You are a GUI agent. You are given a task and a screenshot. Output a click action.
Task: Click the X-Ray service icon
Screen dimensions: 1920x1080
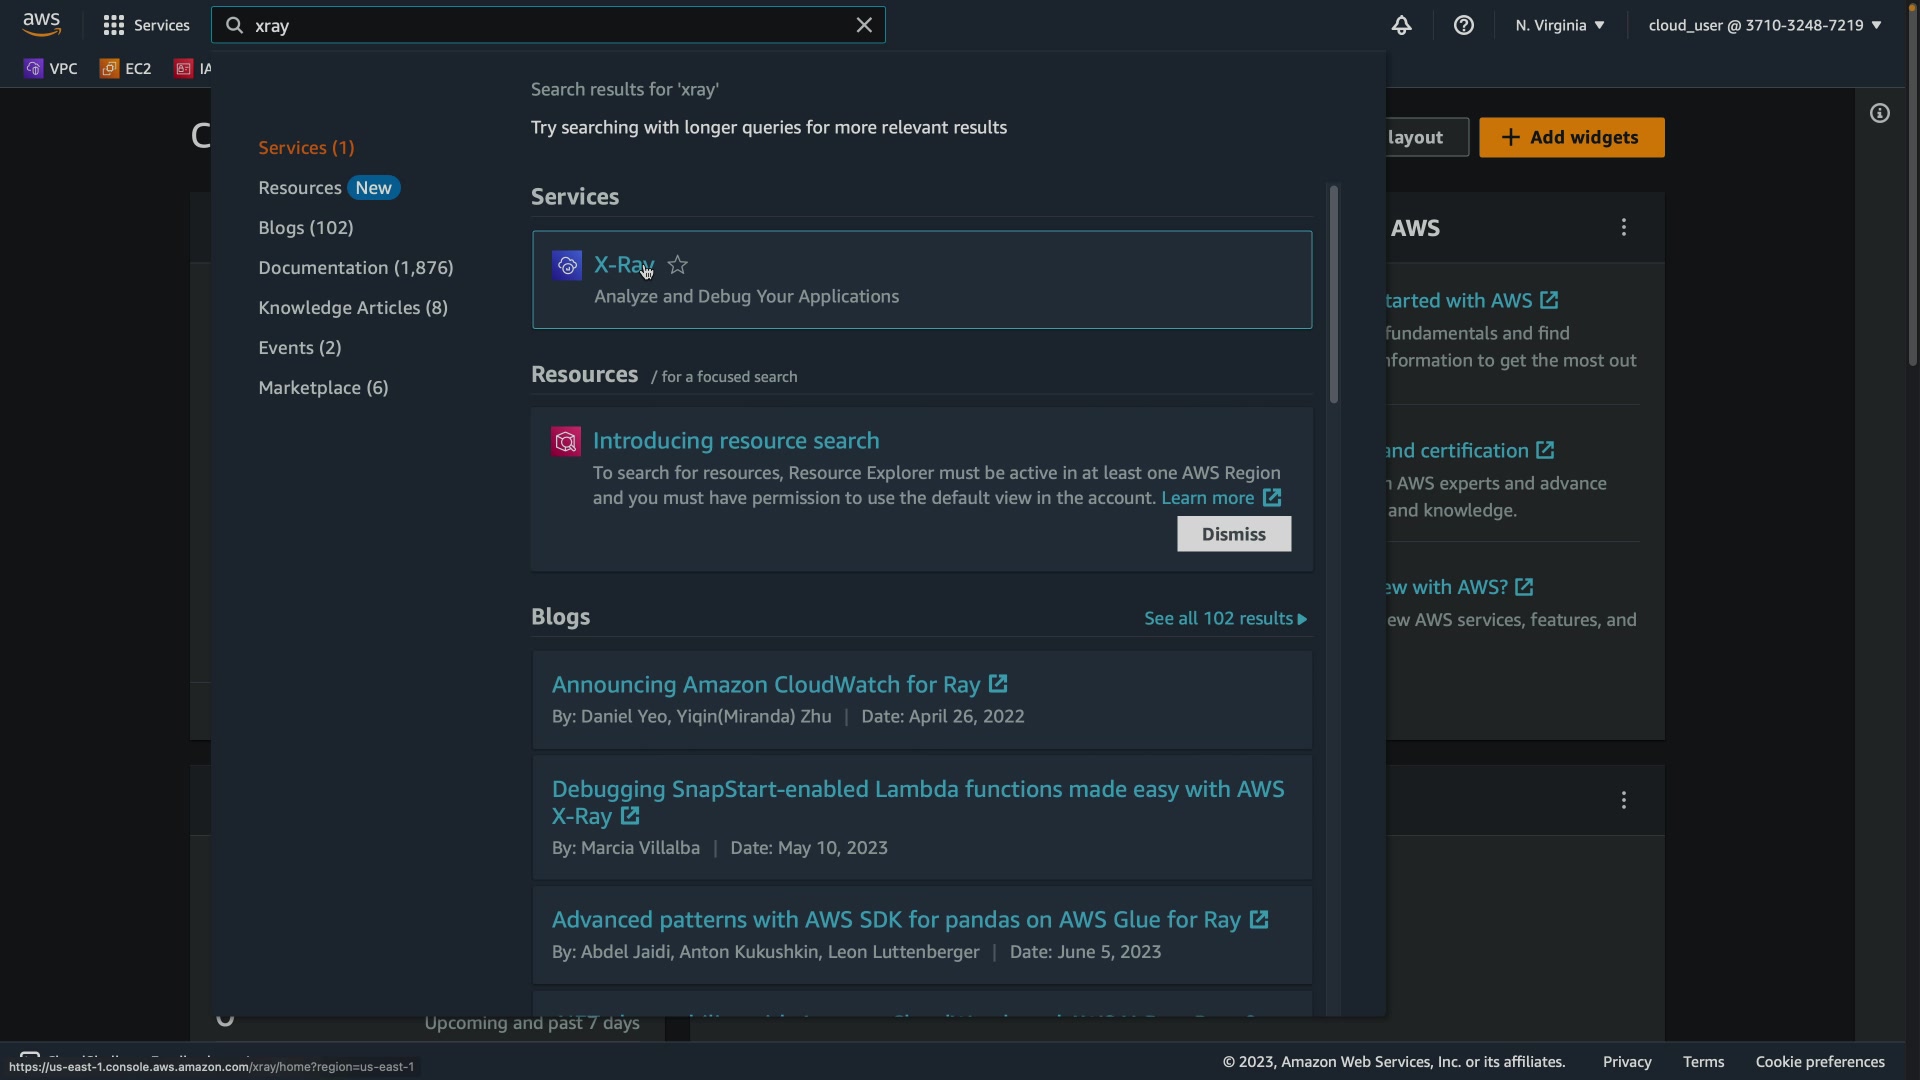tap(567, 265)
